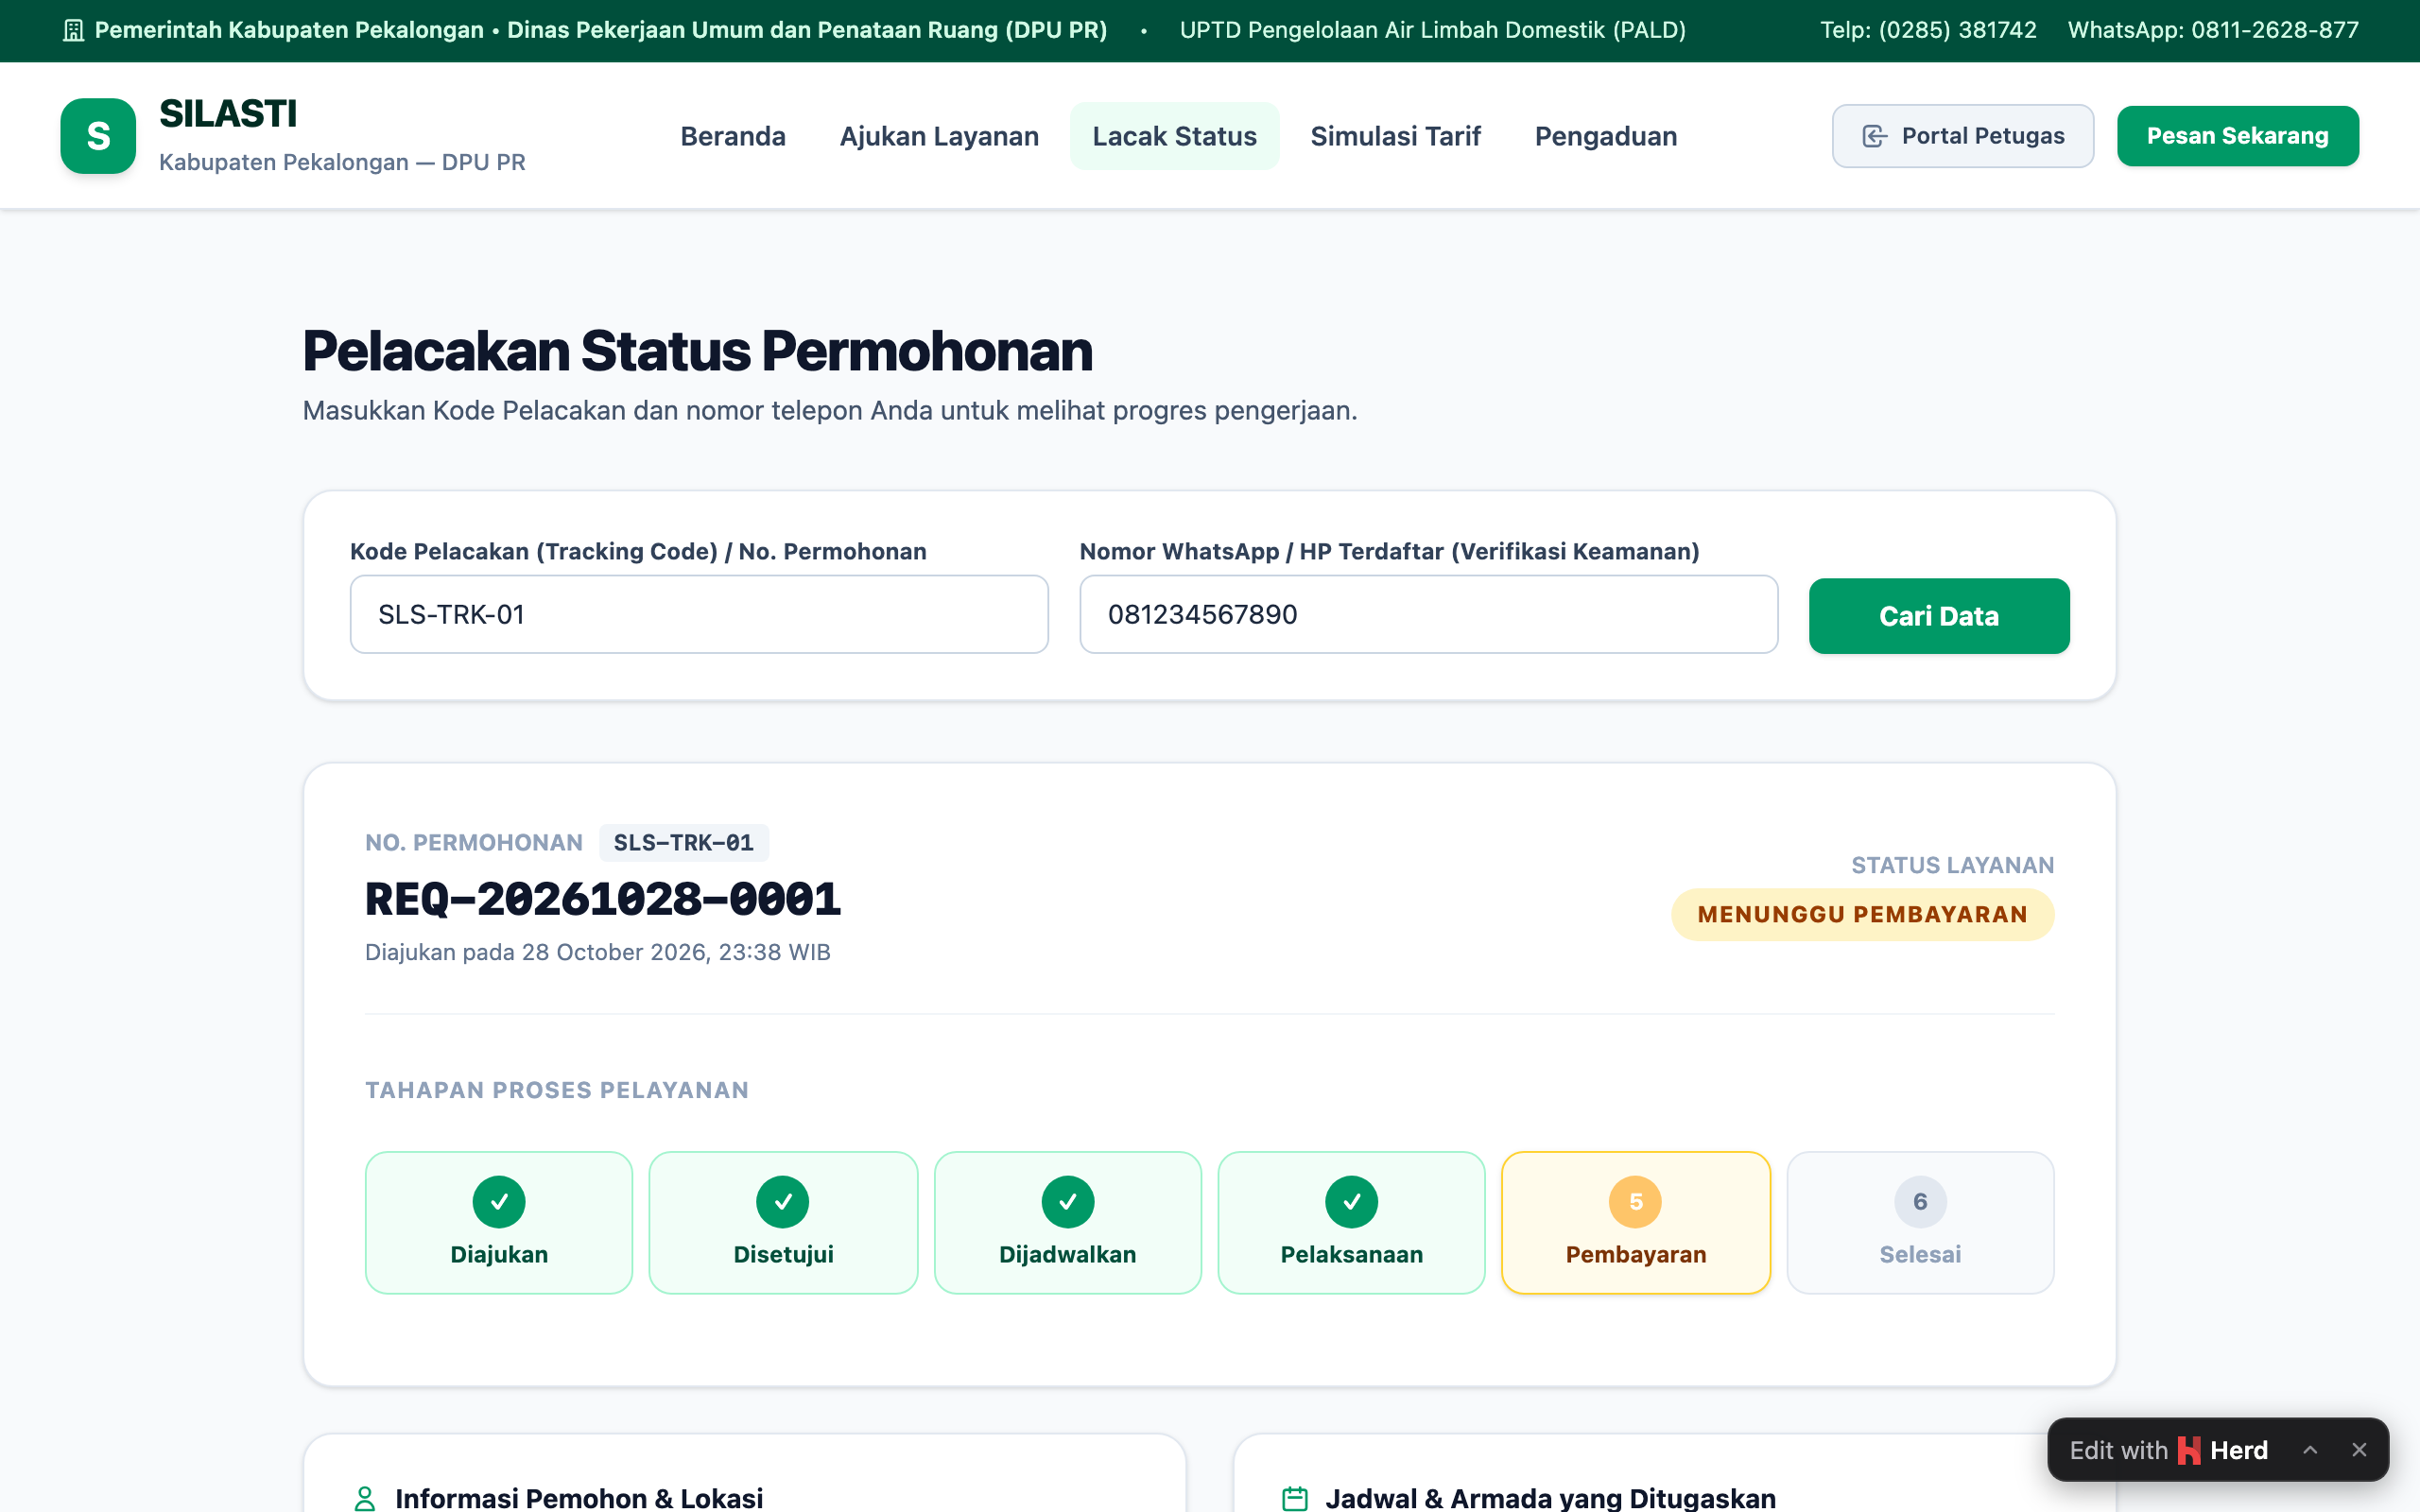
Task: Click the Cari Data search button
Action: [1938, 616]
